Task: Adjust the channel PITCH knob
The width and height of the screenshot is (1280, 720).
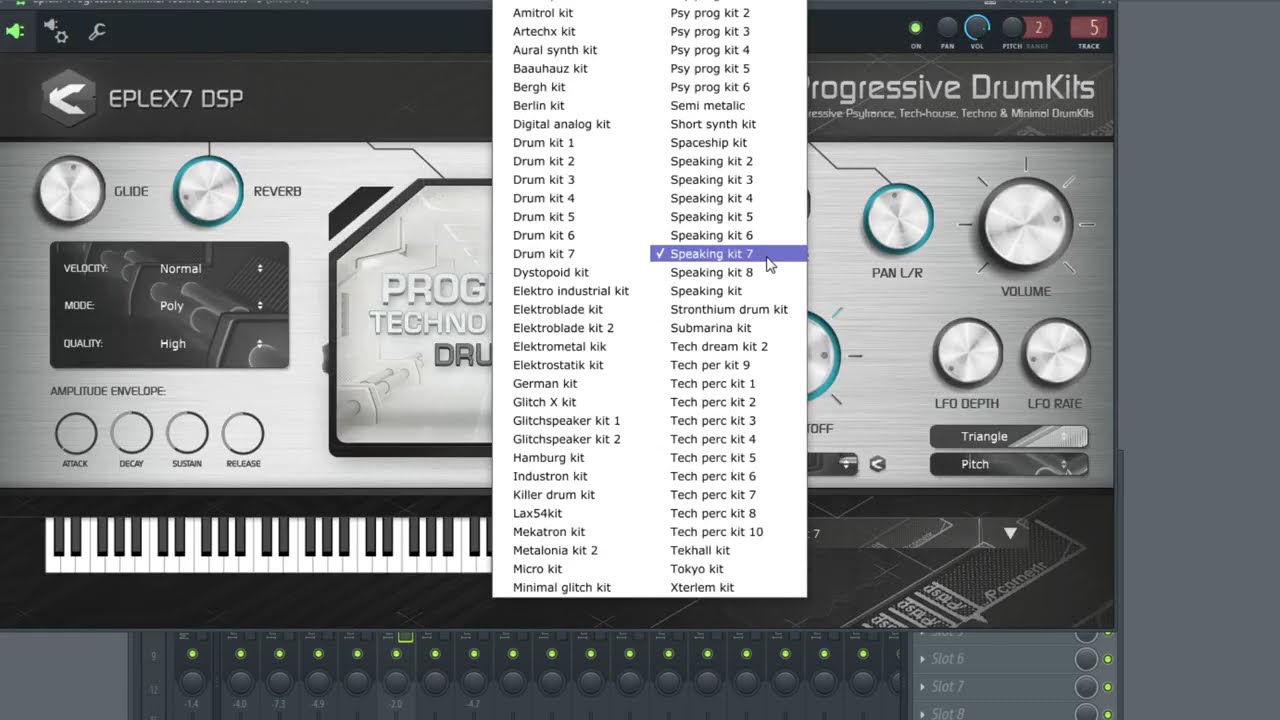Action: tap(1012, 28)
